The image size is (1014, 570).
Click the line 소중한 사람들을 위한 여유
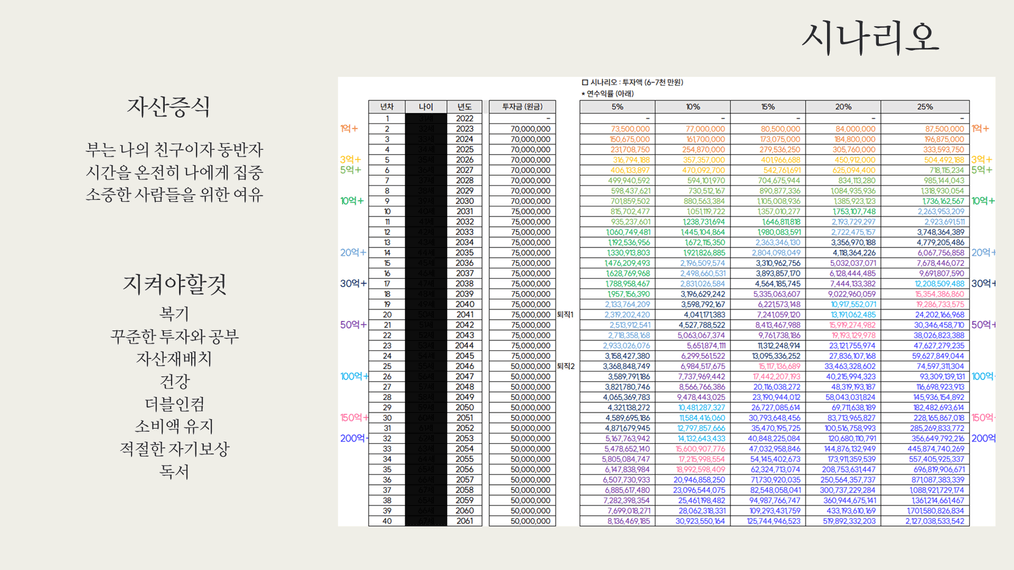(x=175, y=194)
